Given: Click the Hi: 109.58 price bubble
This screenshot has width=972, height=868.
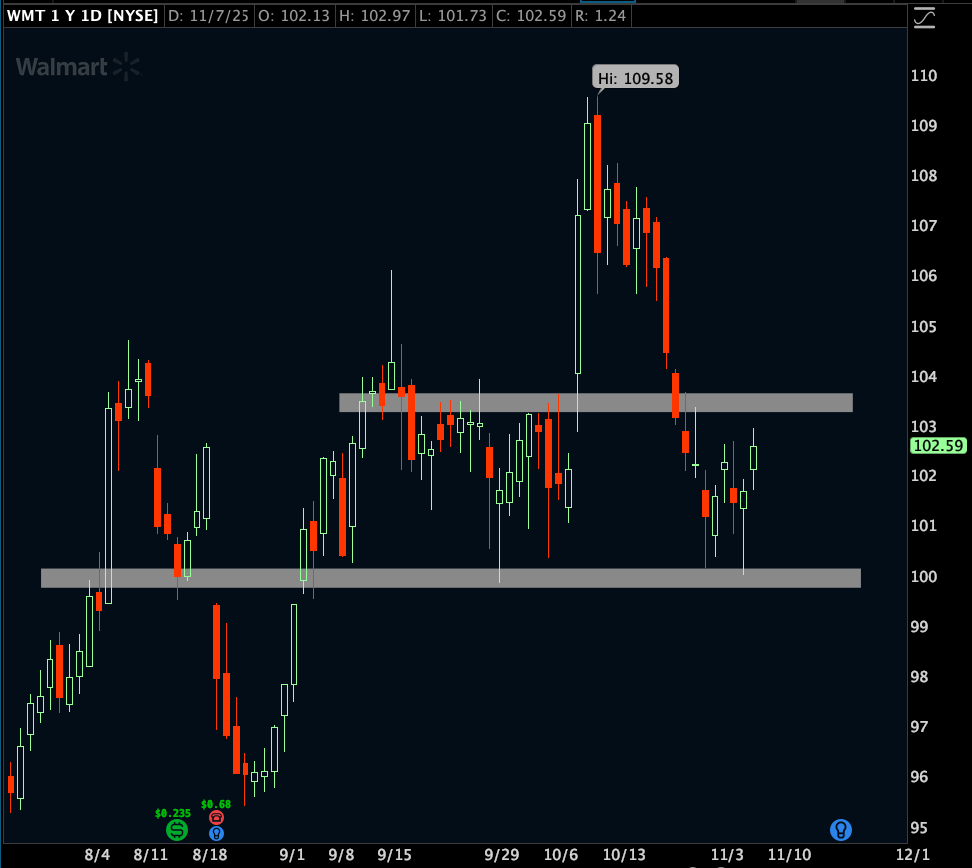Looking at the screenshot, I should point(636,78).
